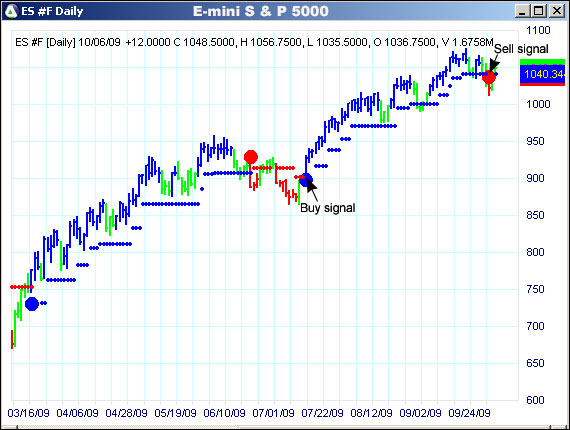Minimize the ES #F Daily chart window
Viewport: 570px width, 430px height.
pyautogui.click(x=522, y=11)
